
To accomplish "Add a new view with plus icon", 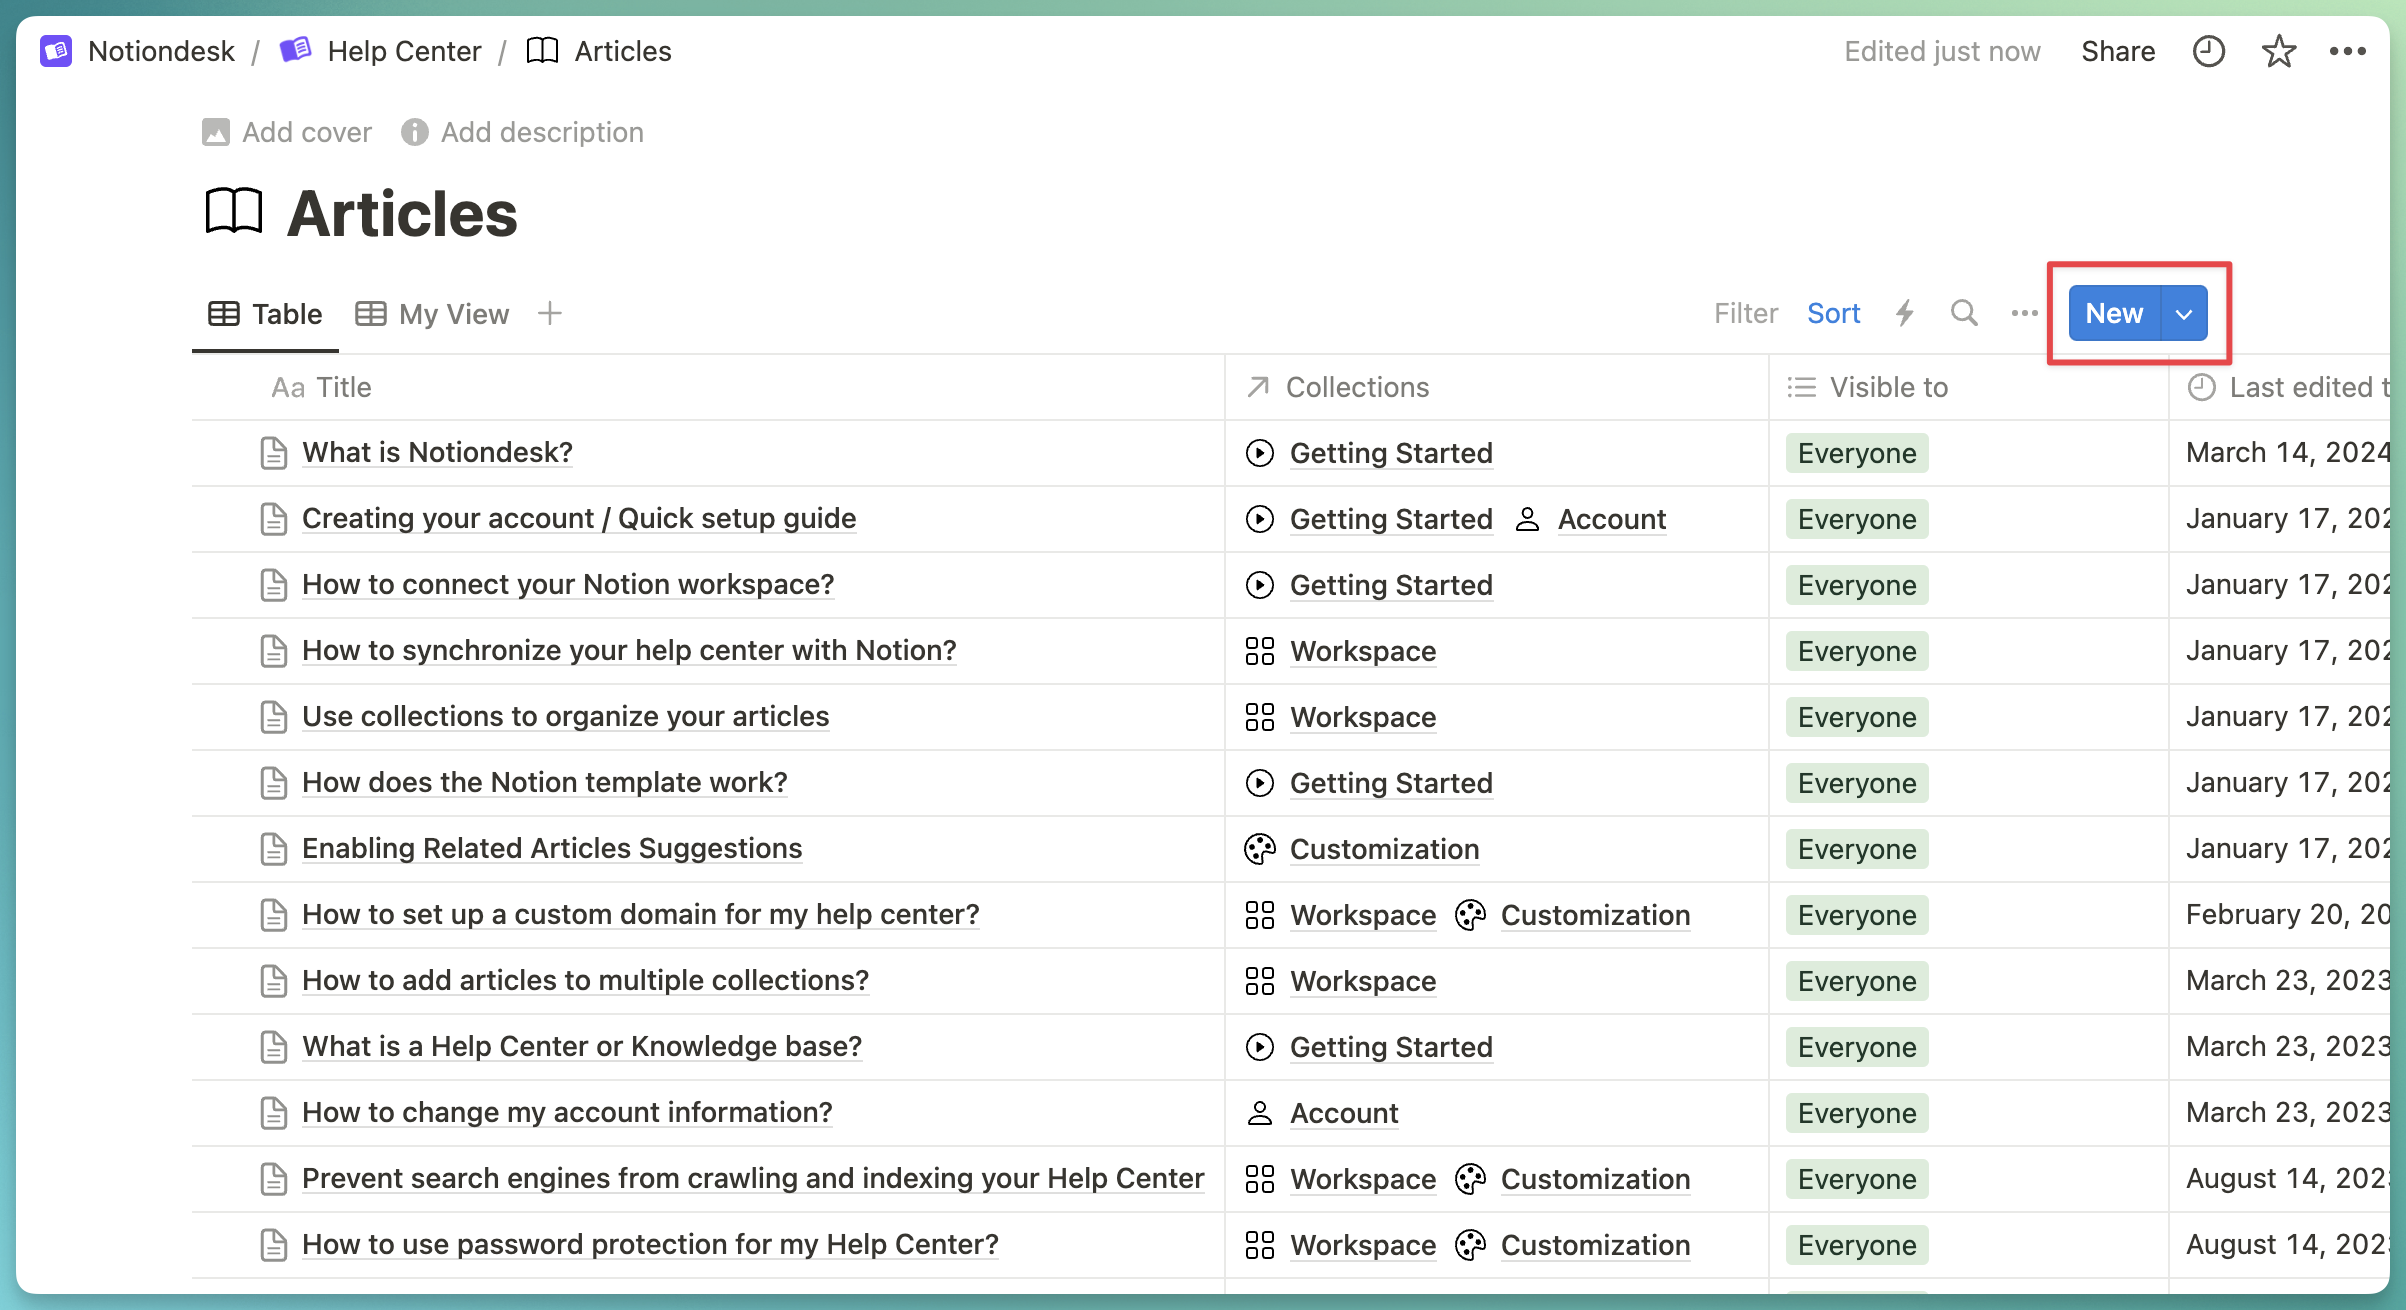I will point(550,314).
